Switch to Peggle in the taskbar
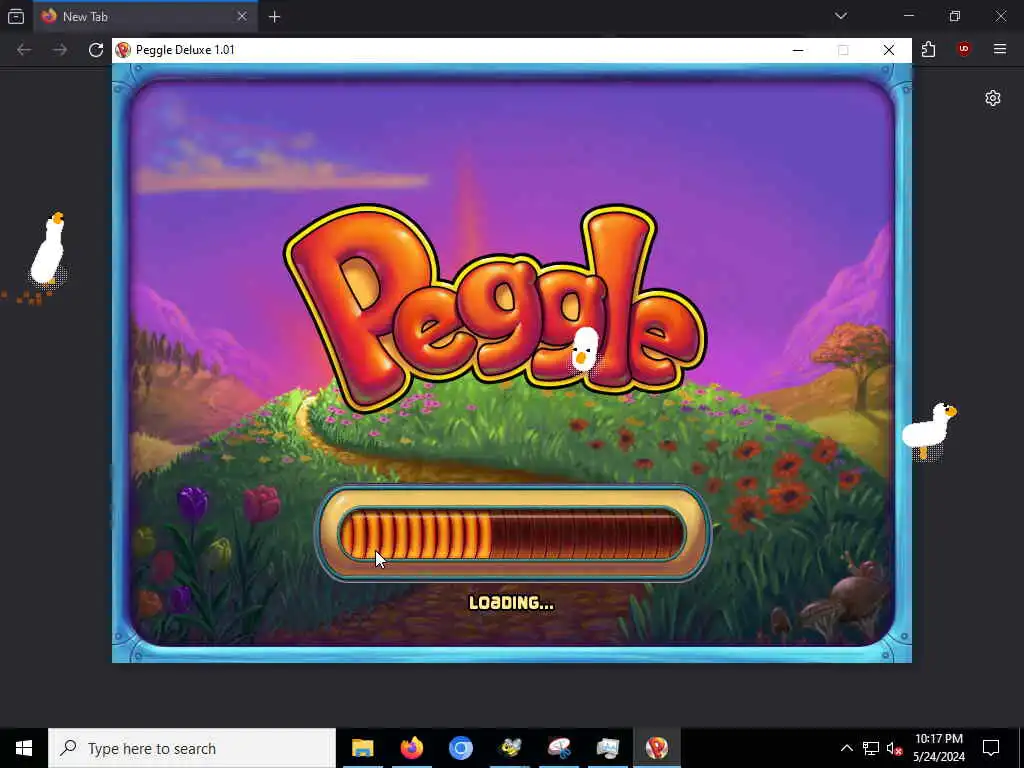This screenshot has width=1024, height=768. click(657, 748)
